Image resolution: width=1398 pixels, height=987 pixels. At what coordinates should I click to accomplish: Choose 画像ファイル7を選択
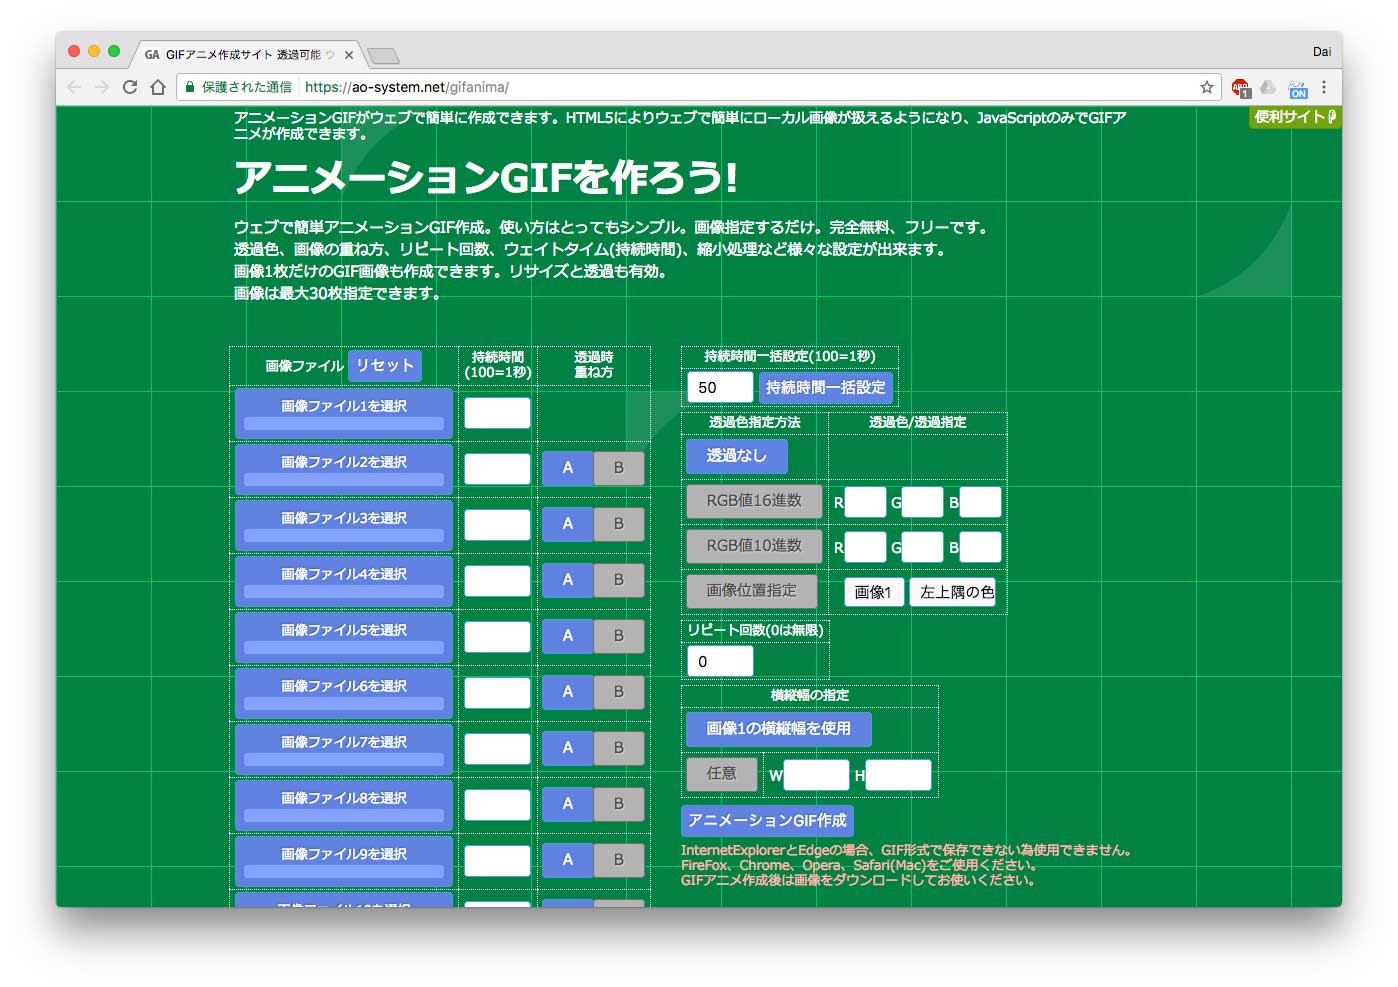coord(344,750)
